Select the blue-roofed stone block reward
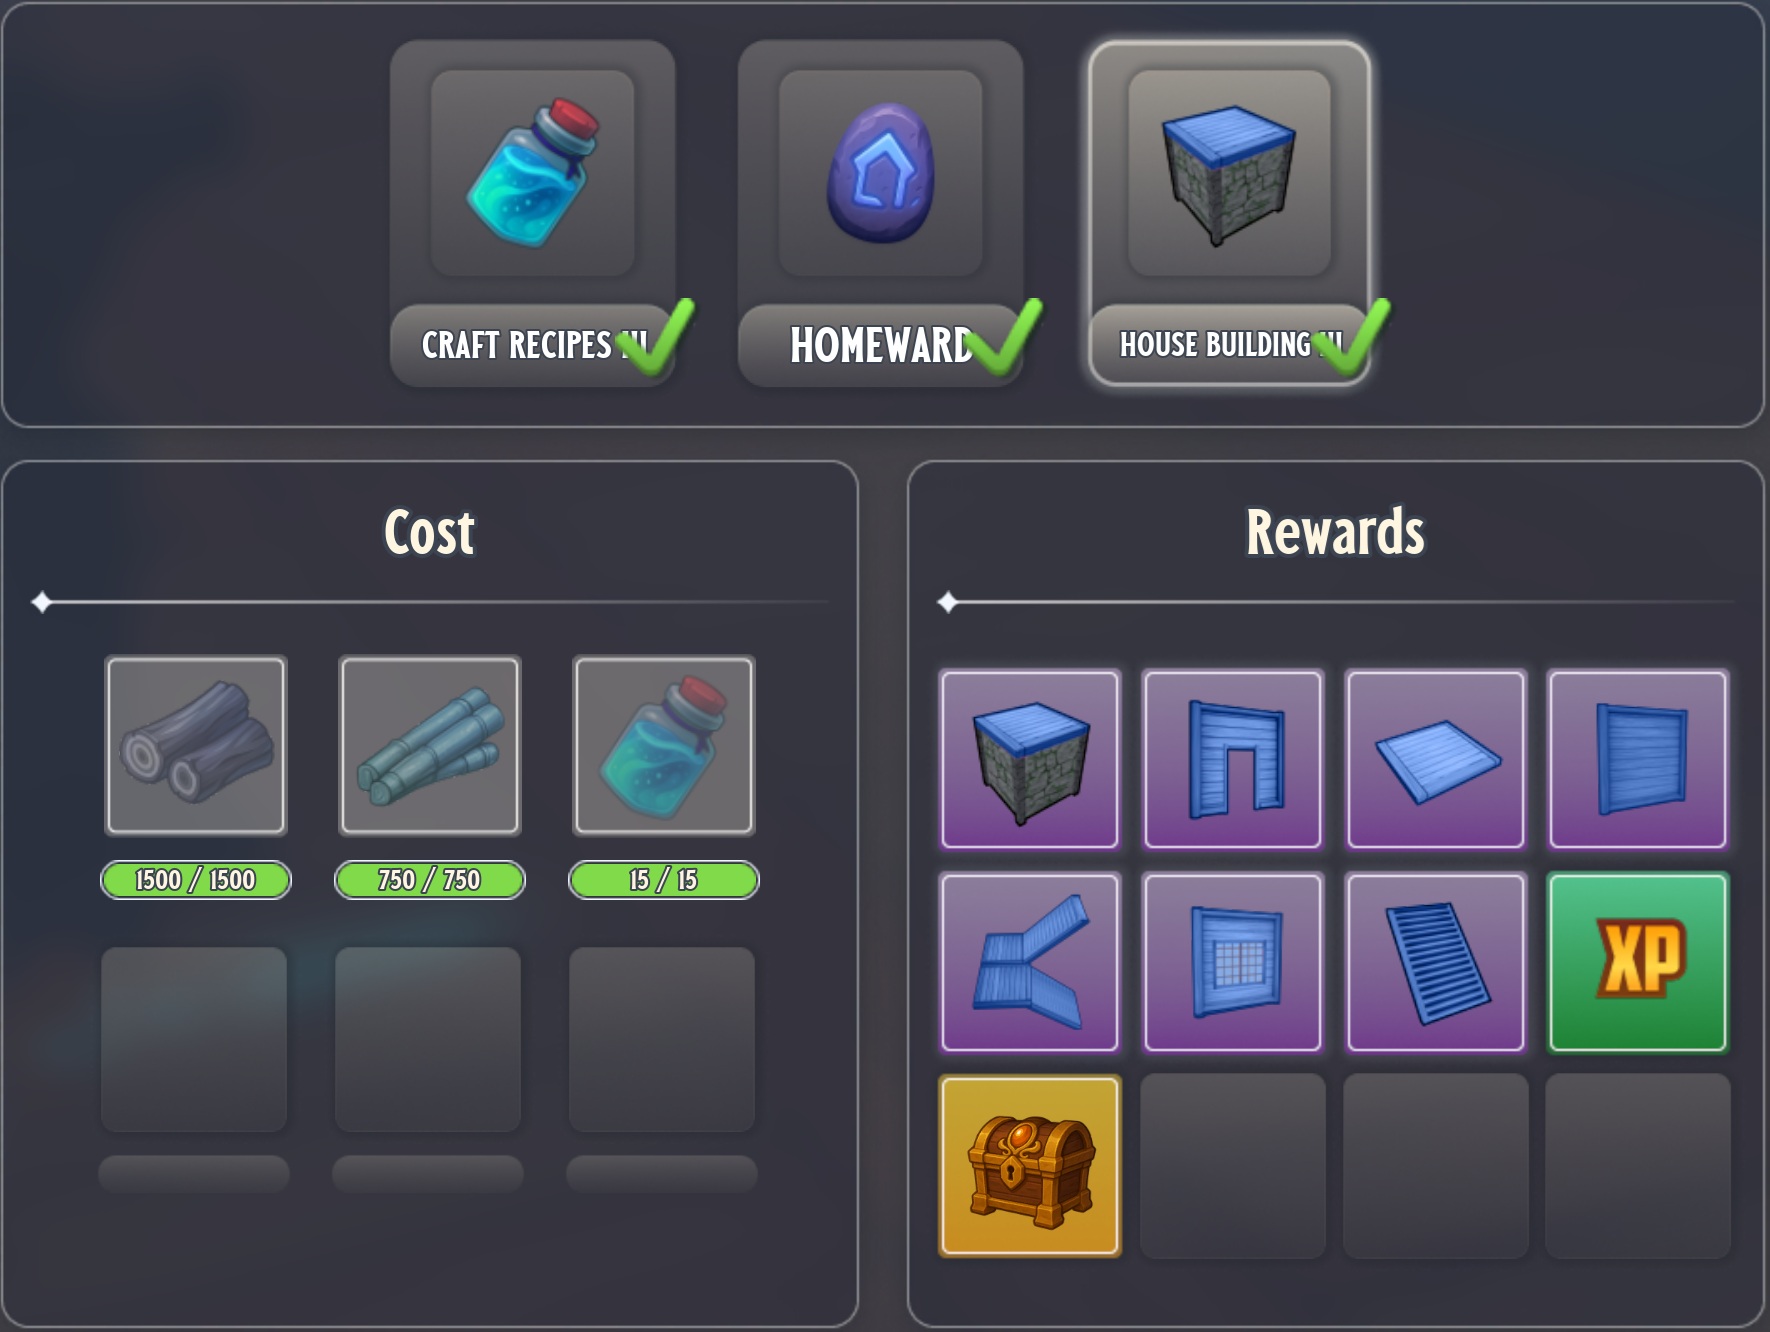Viewport: 1770px width, 1332px height. 1030,759
